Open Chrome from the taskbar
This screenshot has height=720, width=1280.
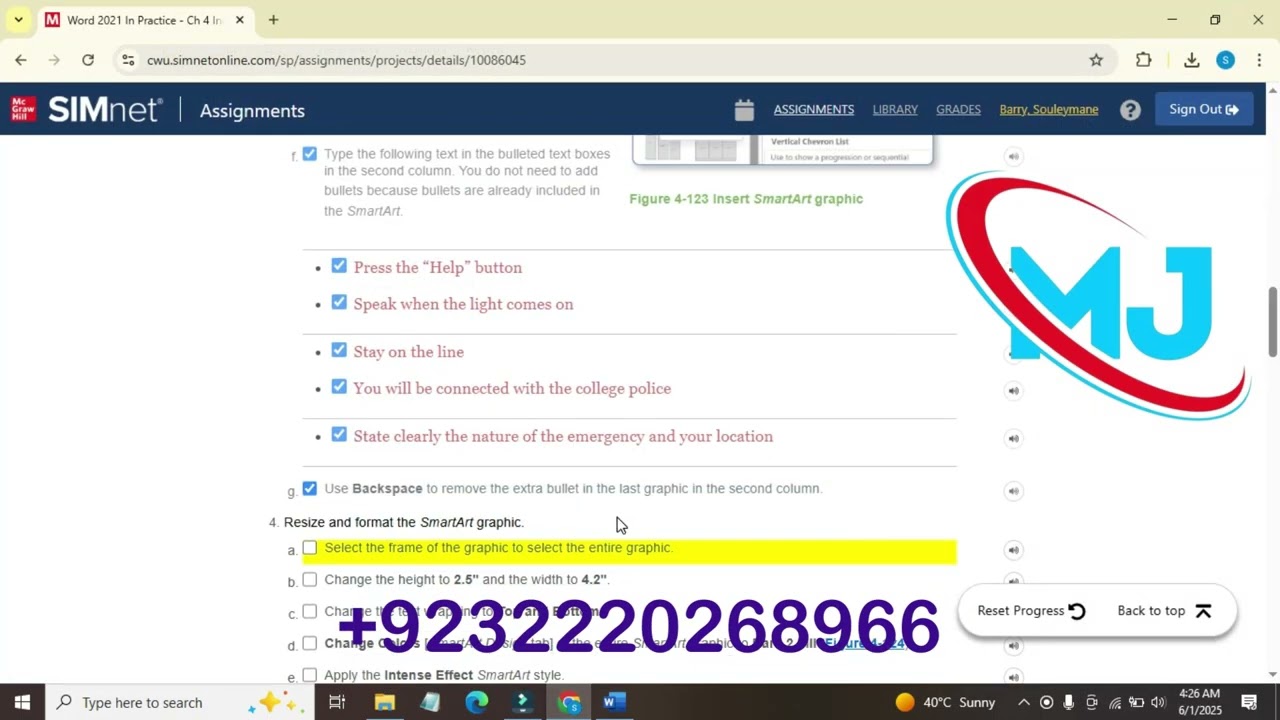pyautogui.click(x=569, y=702)
